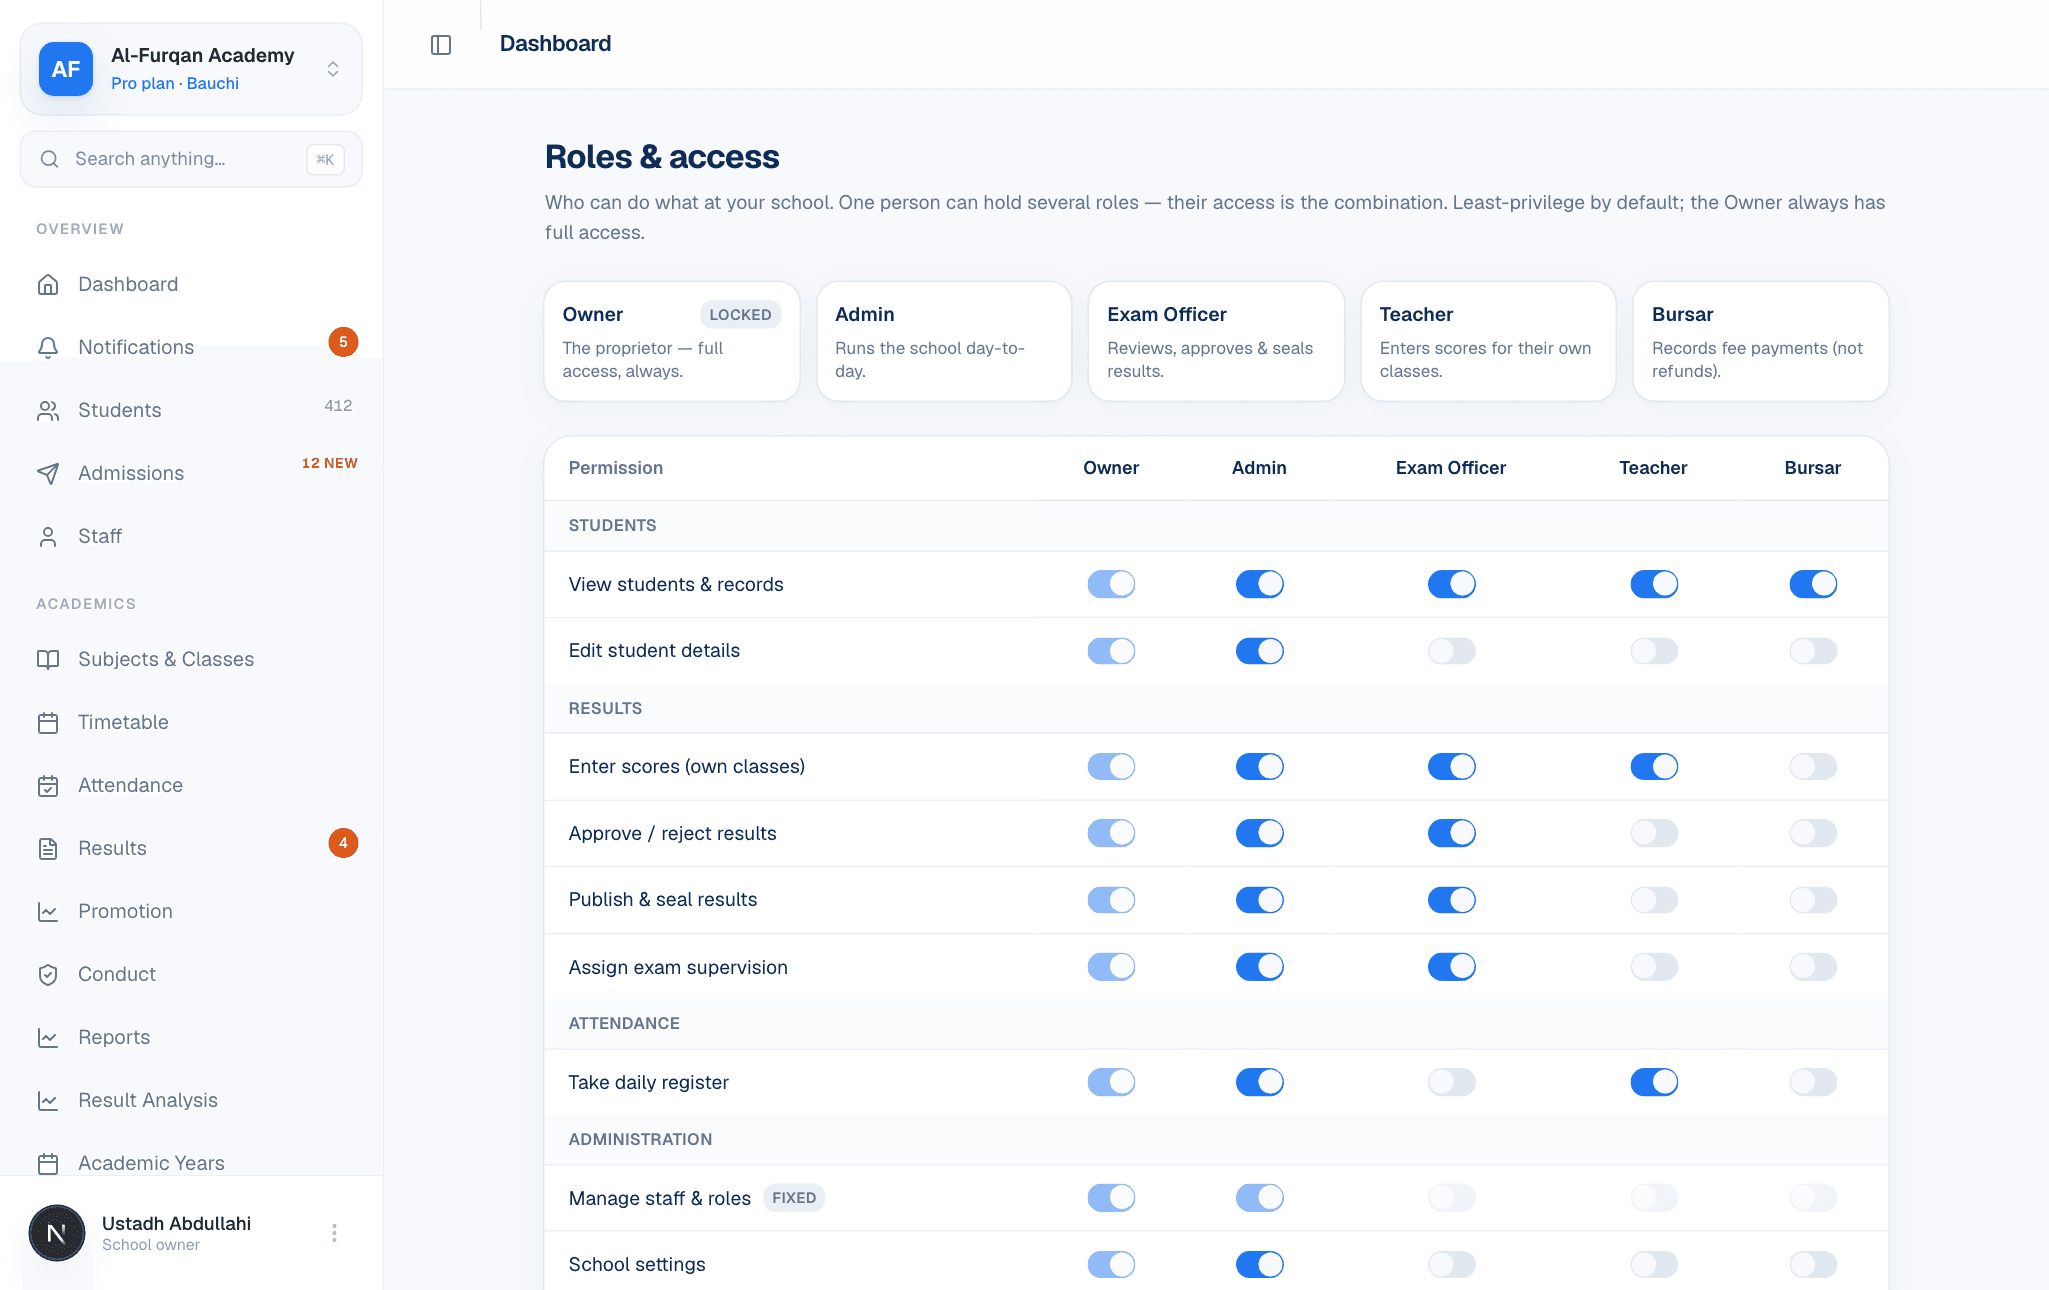The height and width of the screenshot is (1290, 2049).
Task: Open Conduct page
Action: pos(191,974)
